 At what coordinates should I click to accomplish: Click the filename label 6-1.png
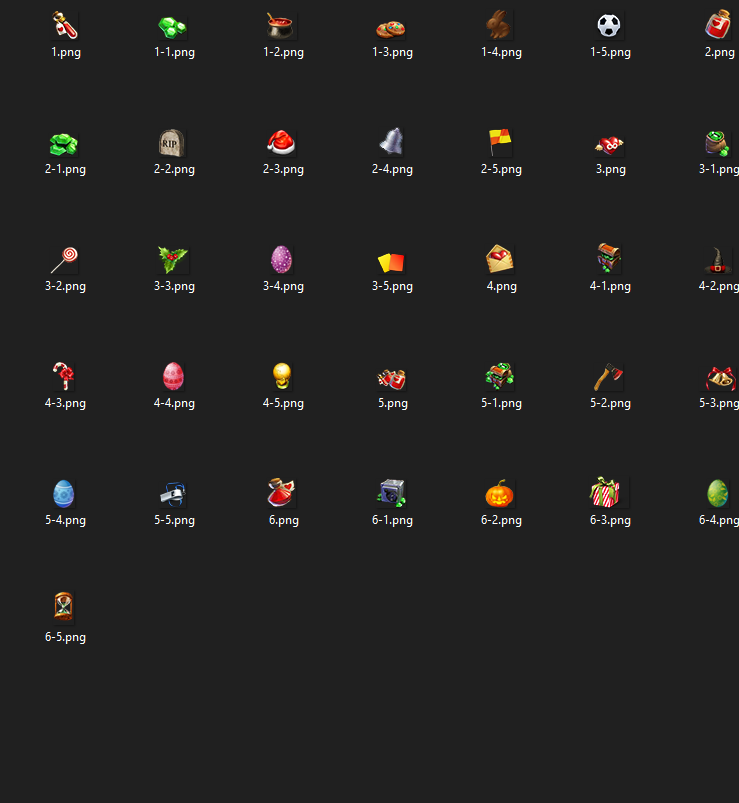(x=392, y=520)
